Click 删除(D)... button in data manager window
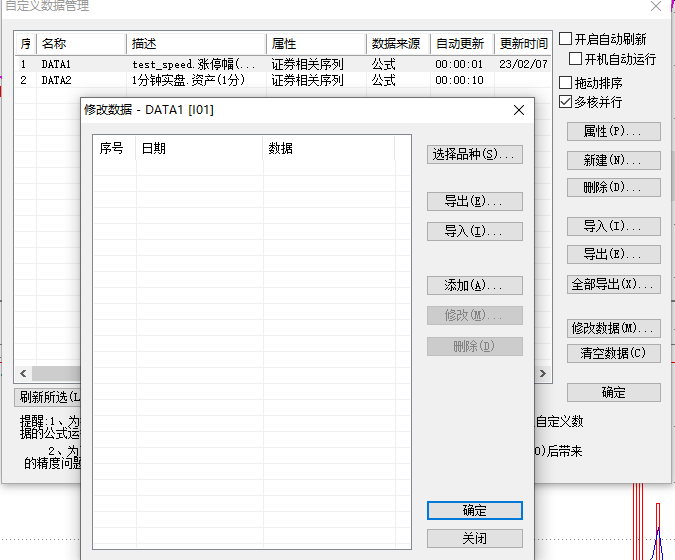 [x=613, y=187]
